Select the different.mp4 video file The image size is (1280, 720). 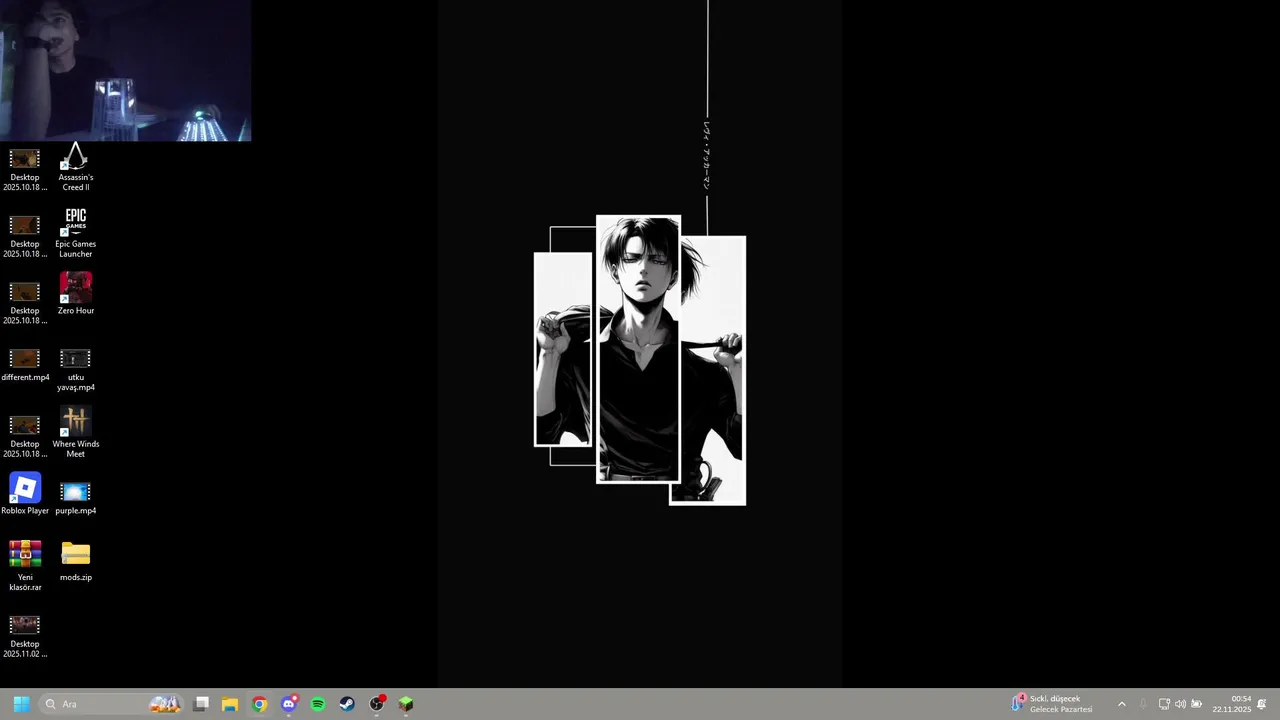click(25, 365)
